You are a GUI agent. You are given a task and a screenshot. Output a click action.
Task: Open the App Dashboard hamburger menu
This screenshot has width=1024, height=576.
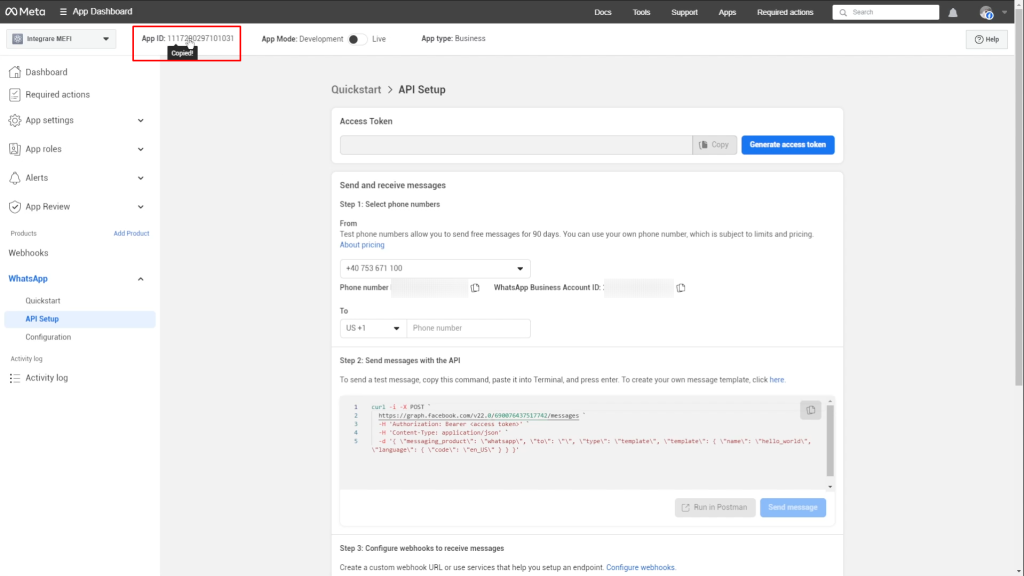tap(63, 12)
